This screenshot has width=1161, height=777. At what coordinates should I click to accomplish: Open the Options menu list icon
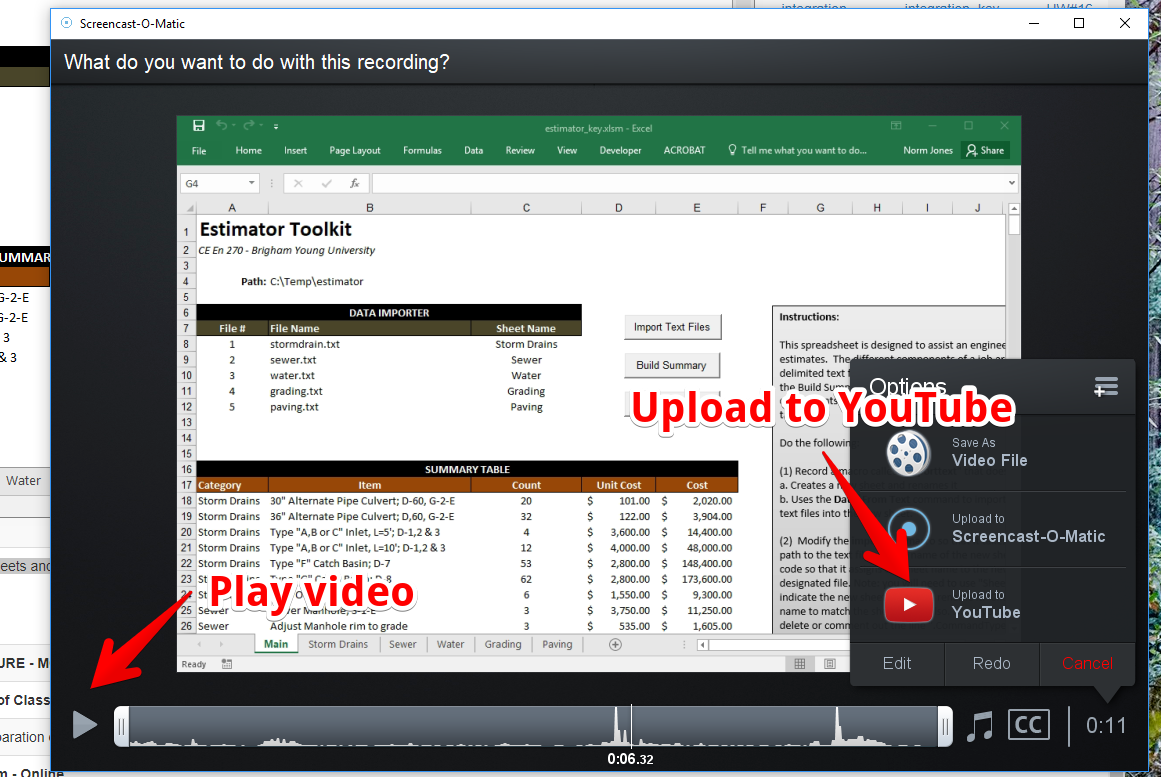point(1105,386)
